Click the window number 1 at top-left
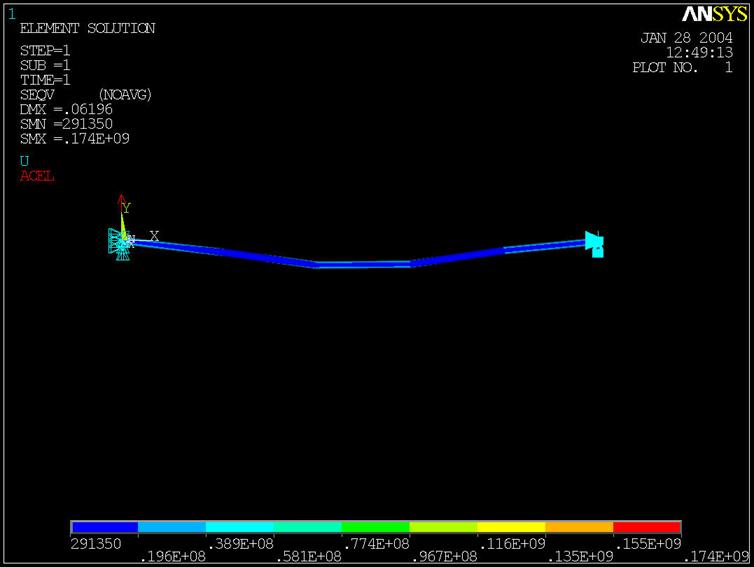 [12, 14]
